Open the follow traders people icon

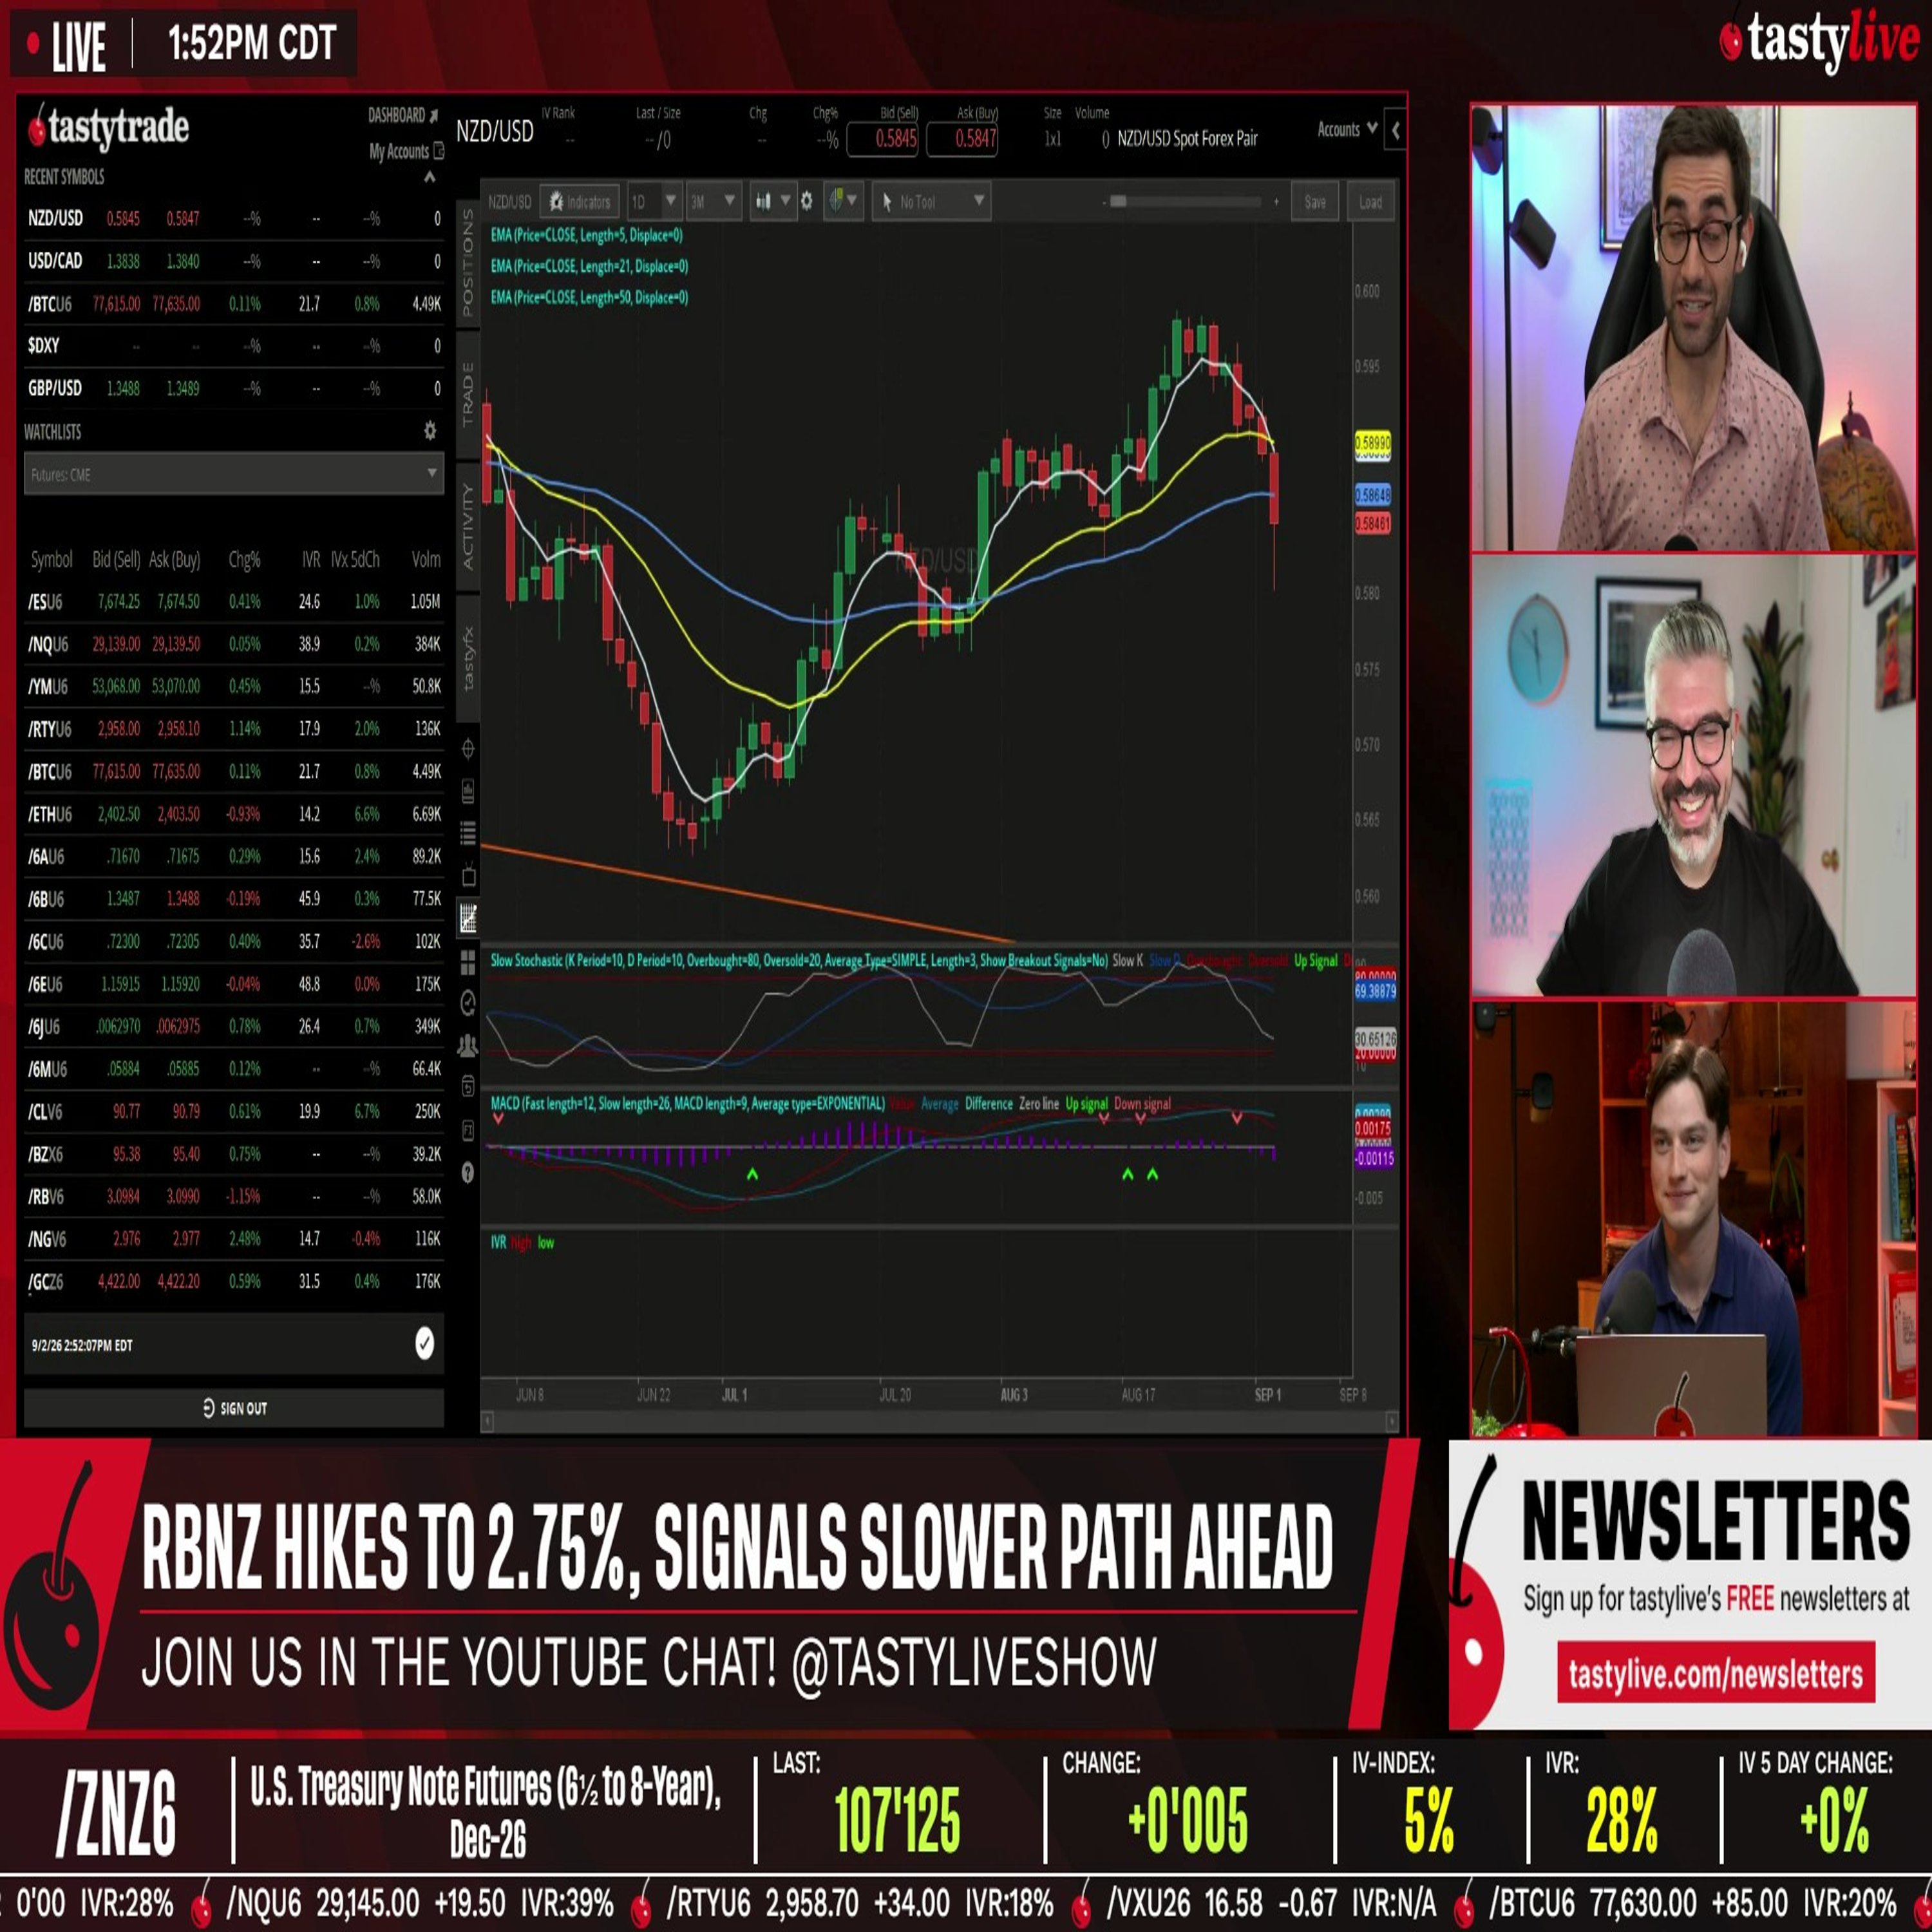point(468,1046)
